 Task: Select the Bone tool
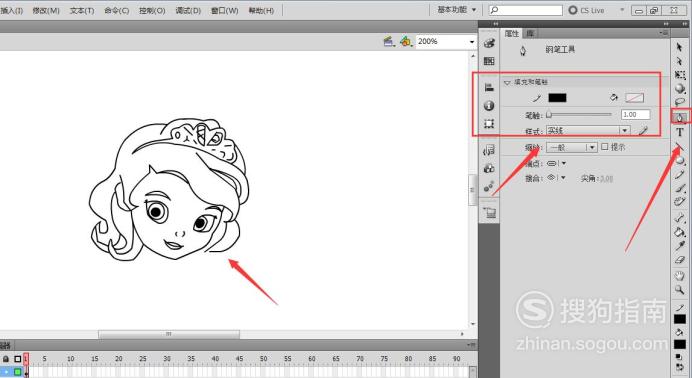point(680,217)
